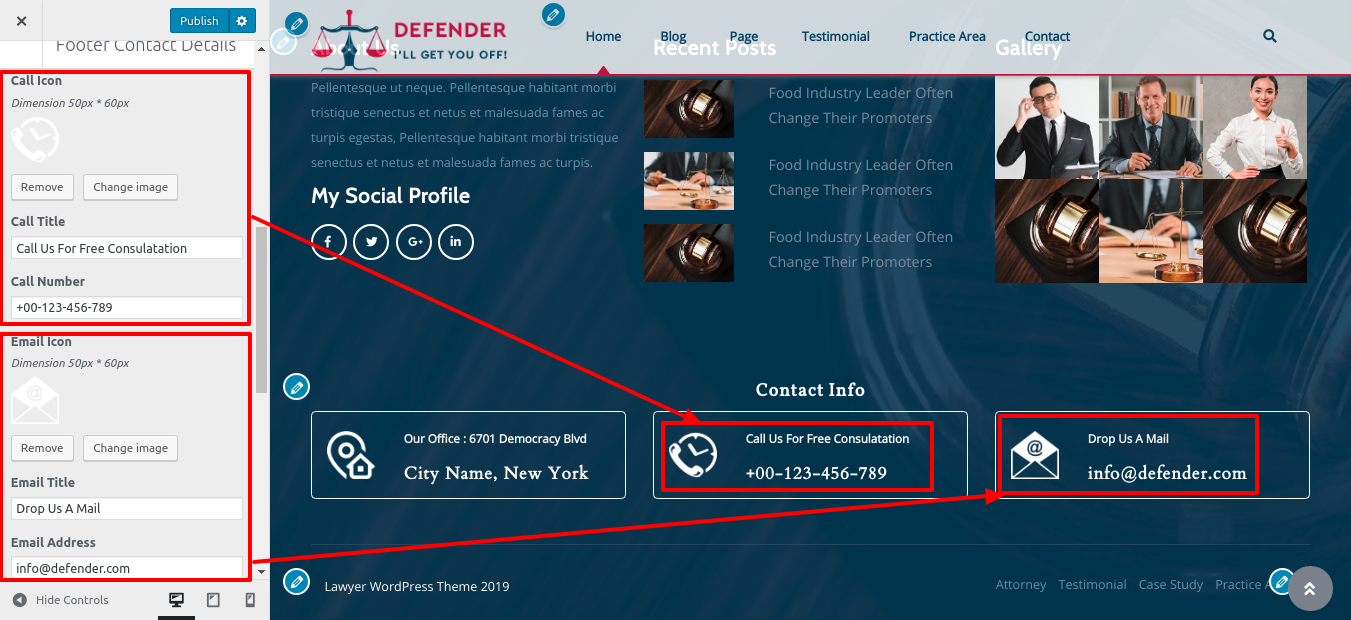Click the My Social Profile heading

(390, 196)
